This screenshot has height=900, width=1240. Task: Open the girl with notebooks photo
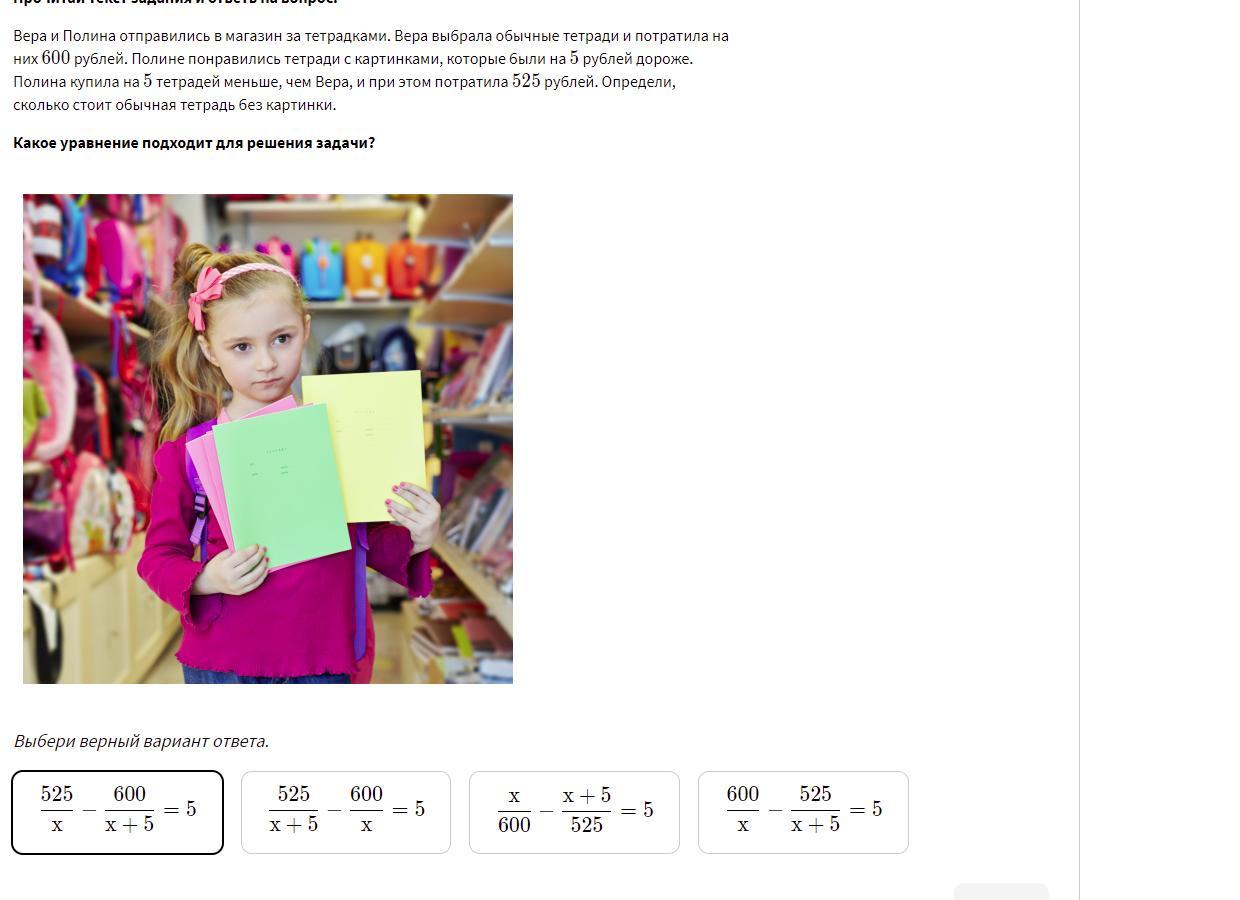pos(268,439)
